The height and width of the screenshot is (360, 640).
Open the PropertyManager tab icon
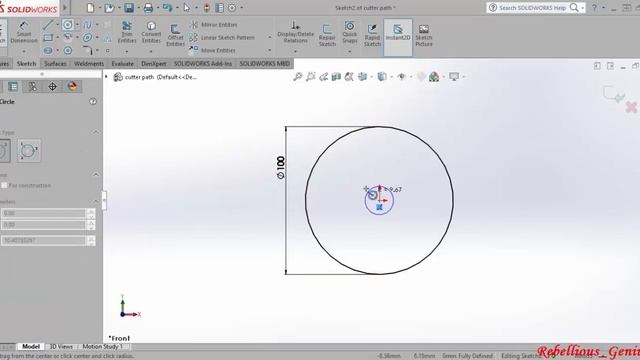(x=13, y=86)
